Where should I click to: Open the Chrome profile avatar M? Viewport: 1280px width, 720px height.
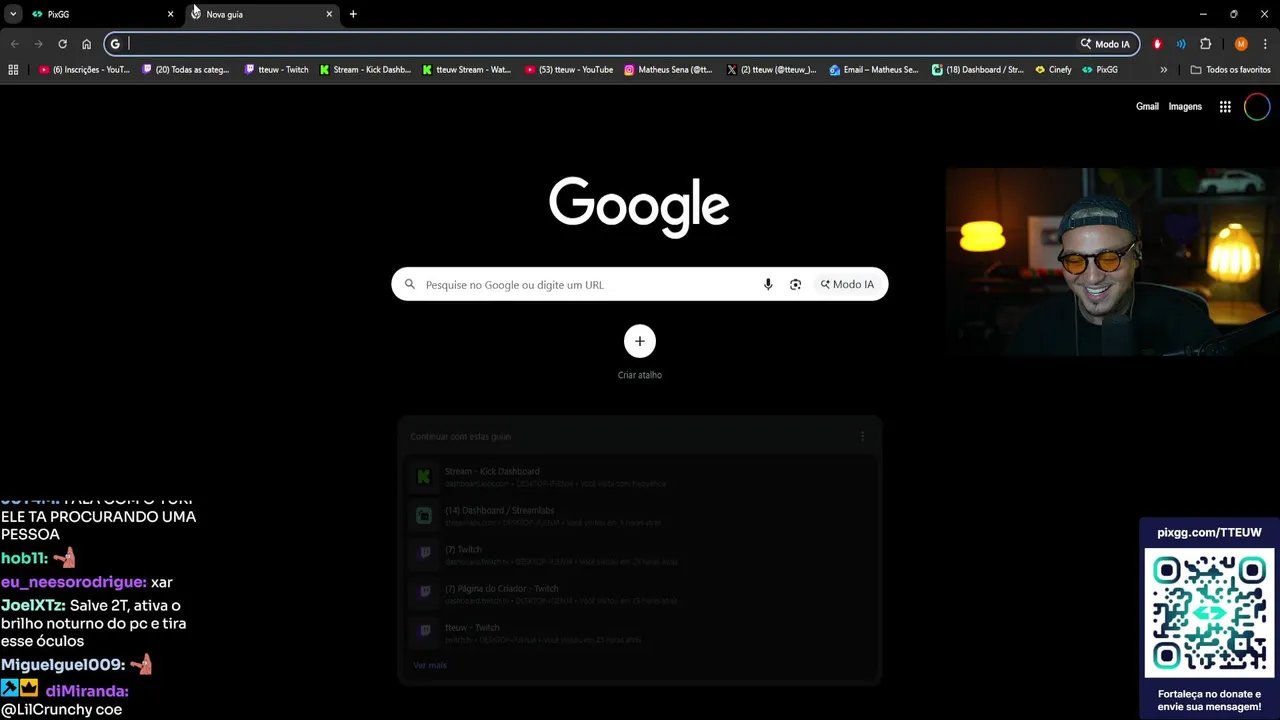[x=1241, y=44]
